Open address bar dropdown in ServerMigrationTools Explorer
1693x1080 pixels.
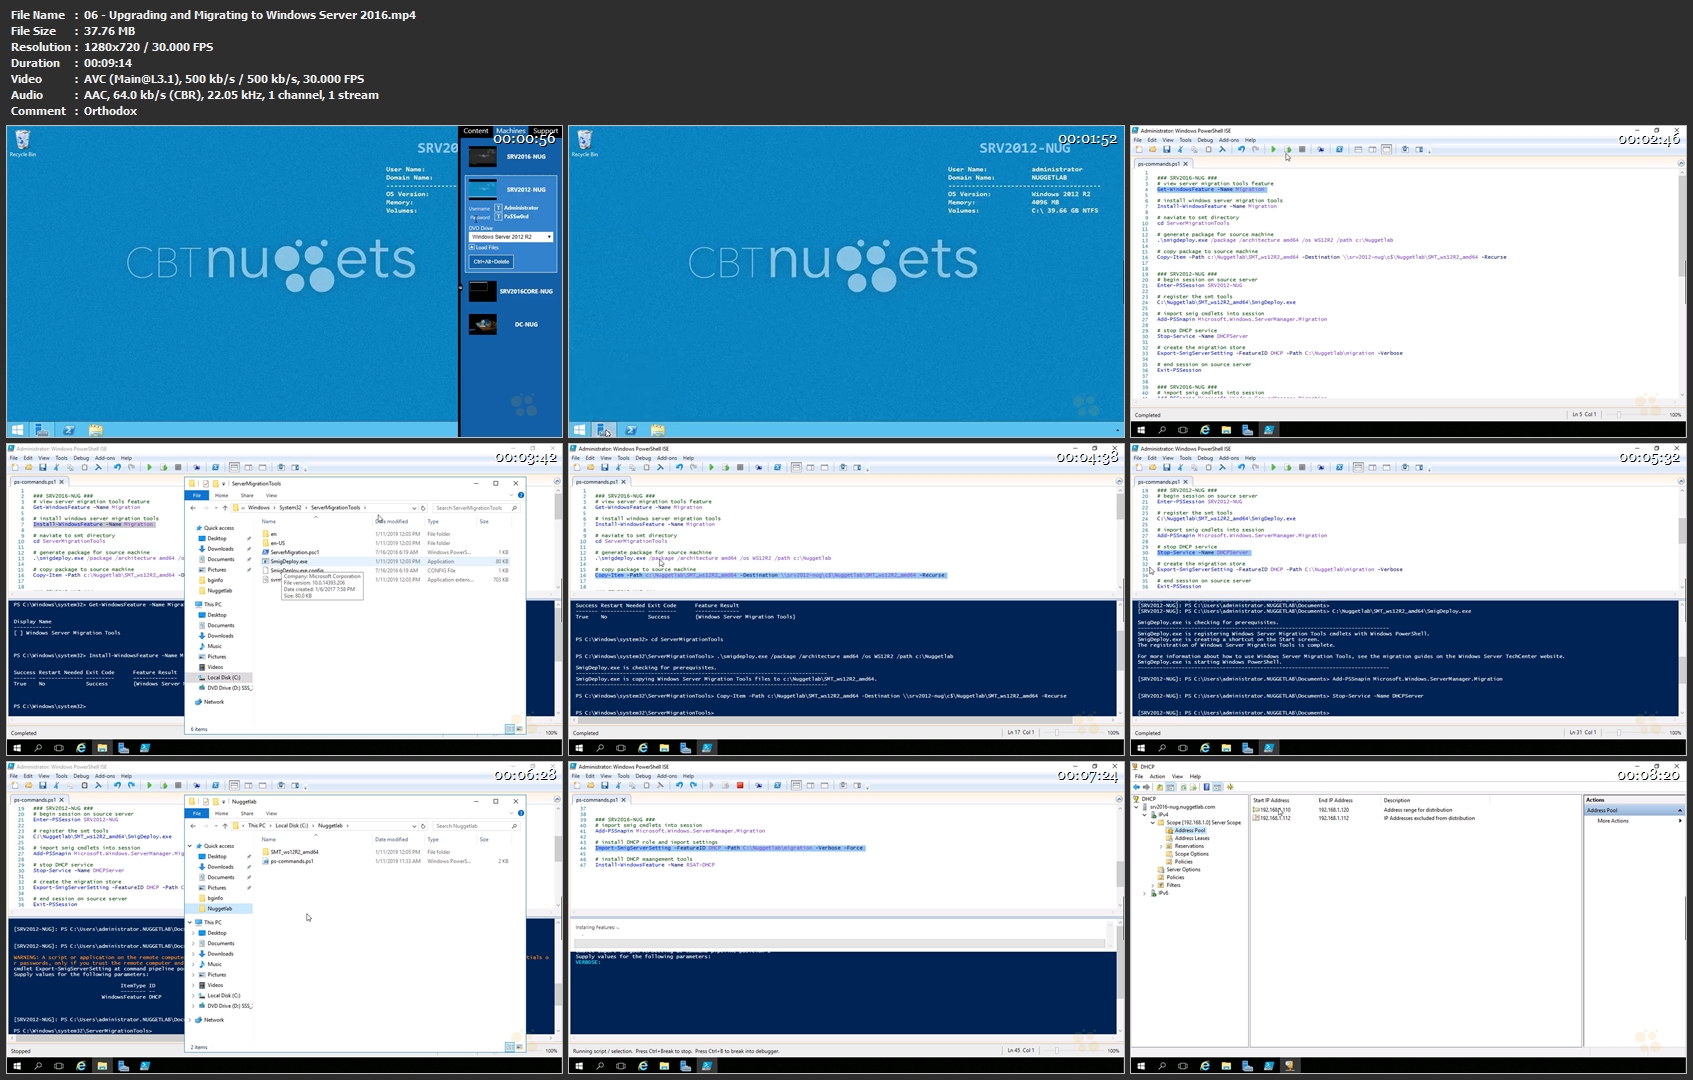414,508
